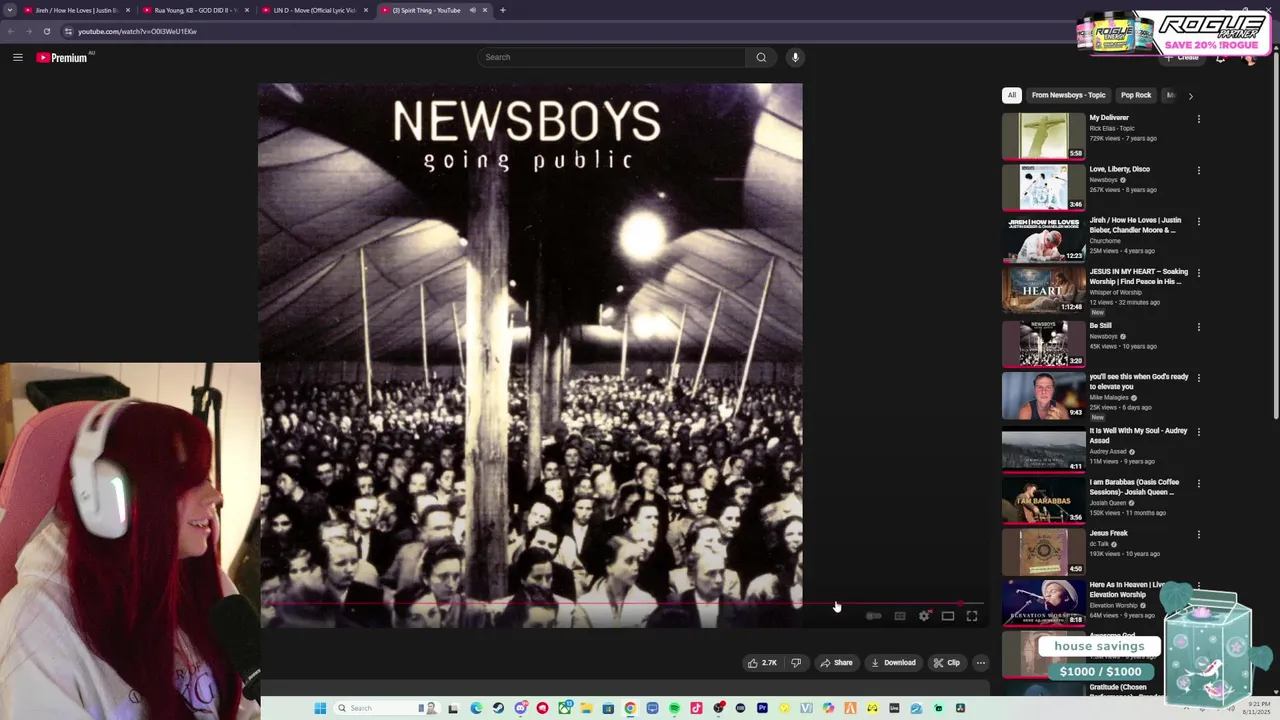Open Churchome channel name
This screenshot has width=1280, height=720.
1105,241
